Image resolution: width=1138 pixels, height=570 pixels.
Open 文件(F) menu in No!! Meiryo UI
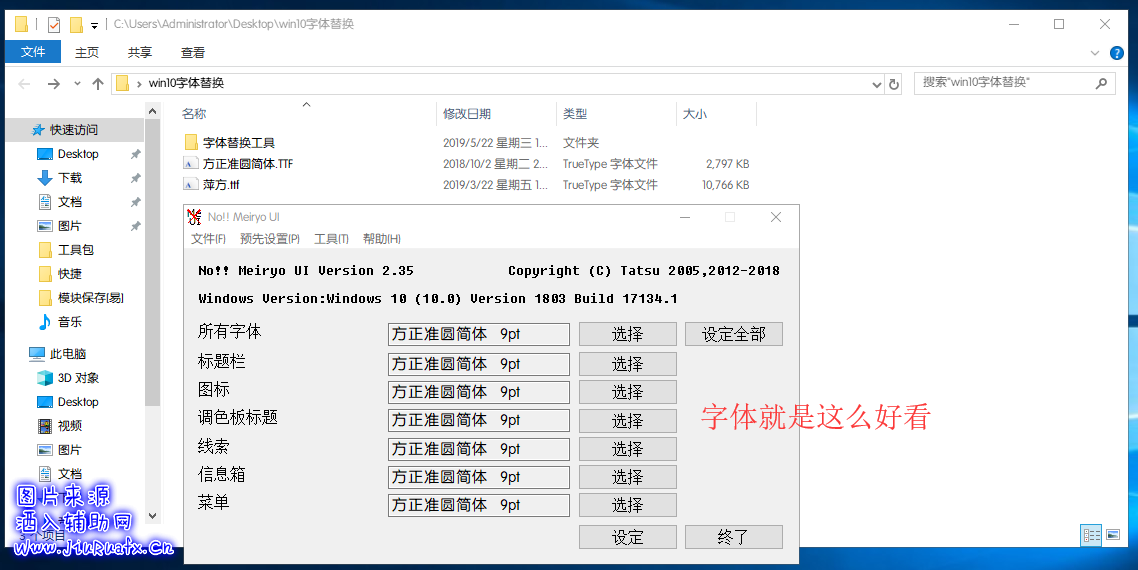208,239
